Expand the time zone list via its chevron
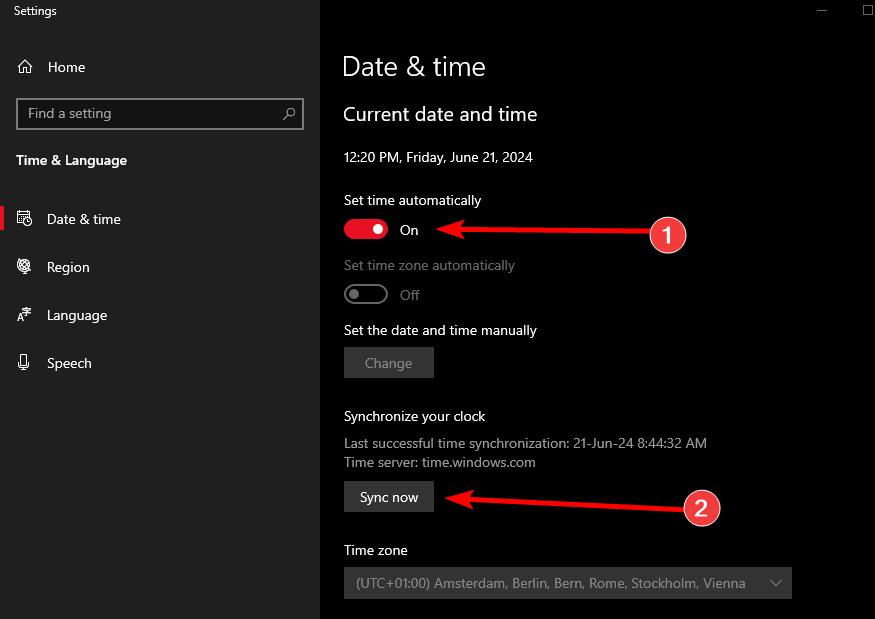875x619 pixels. [775, 583]
